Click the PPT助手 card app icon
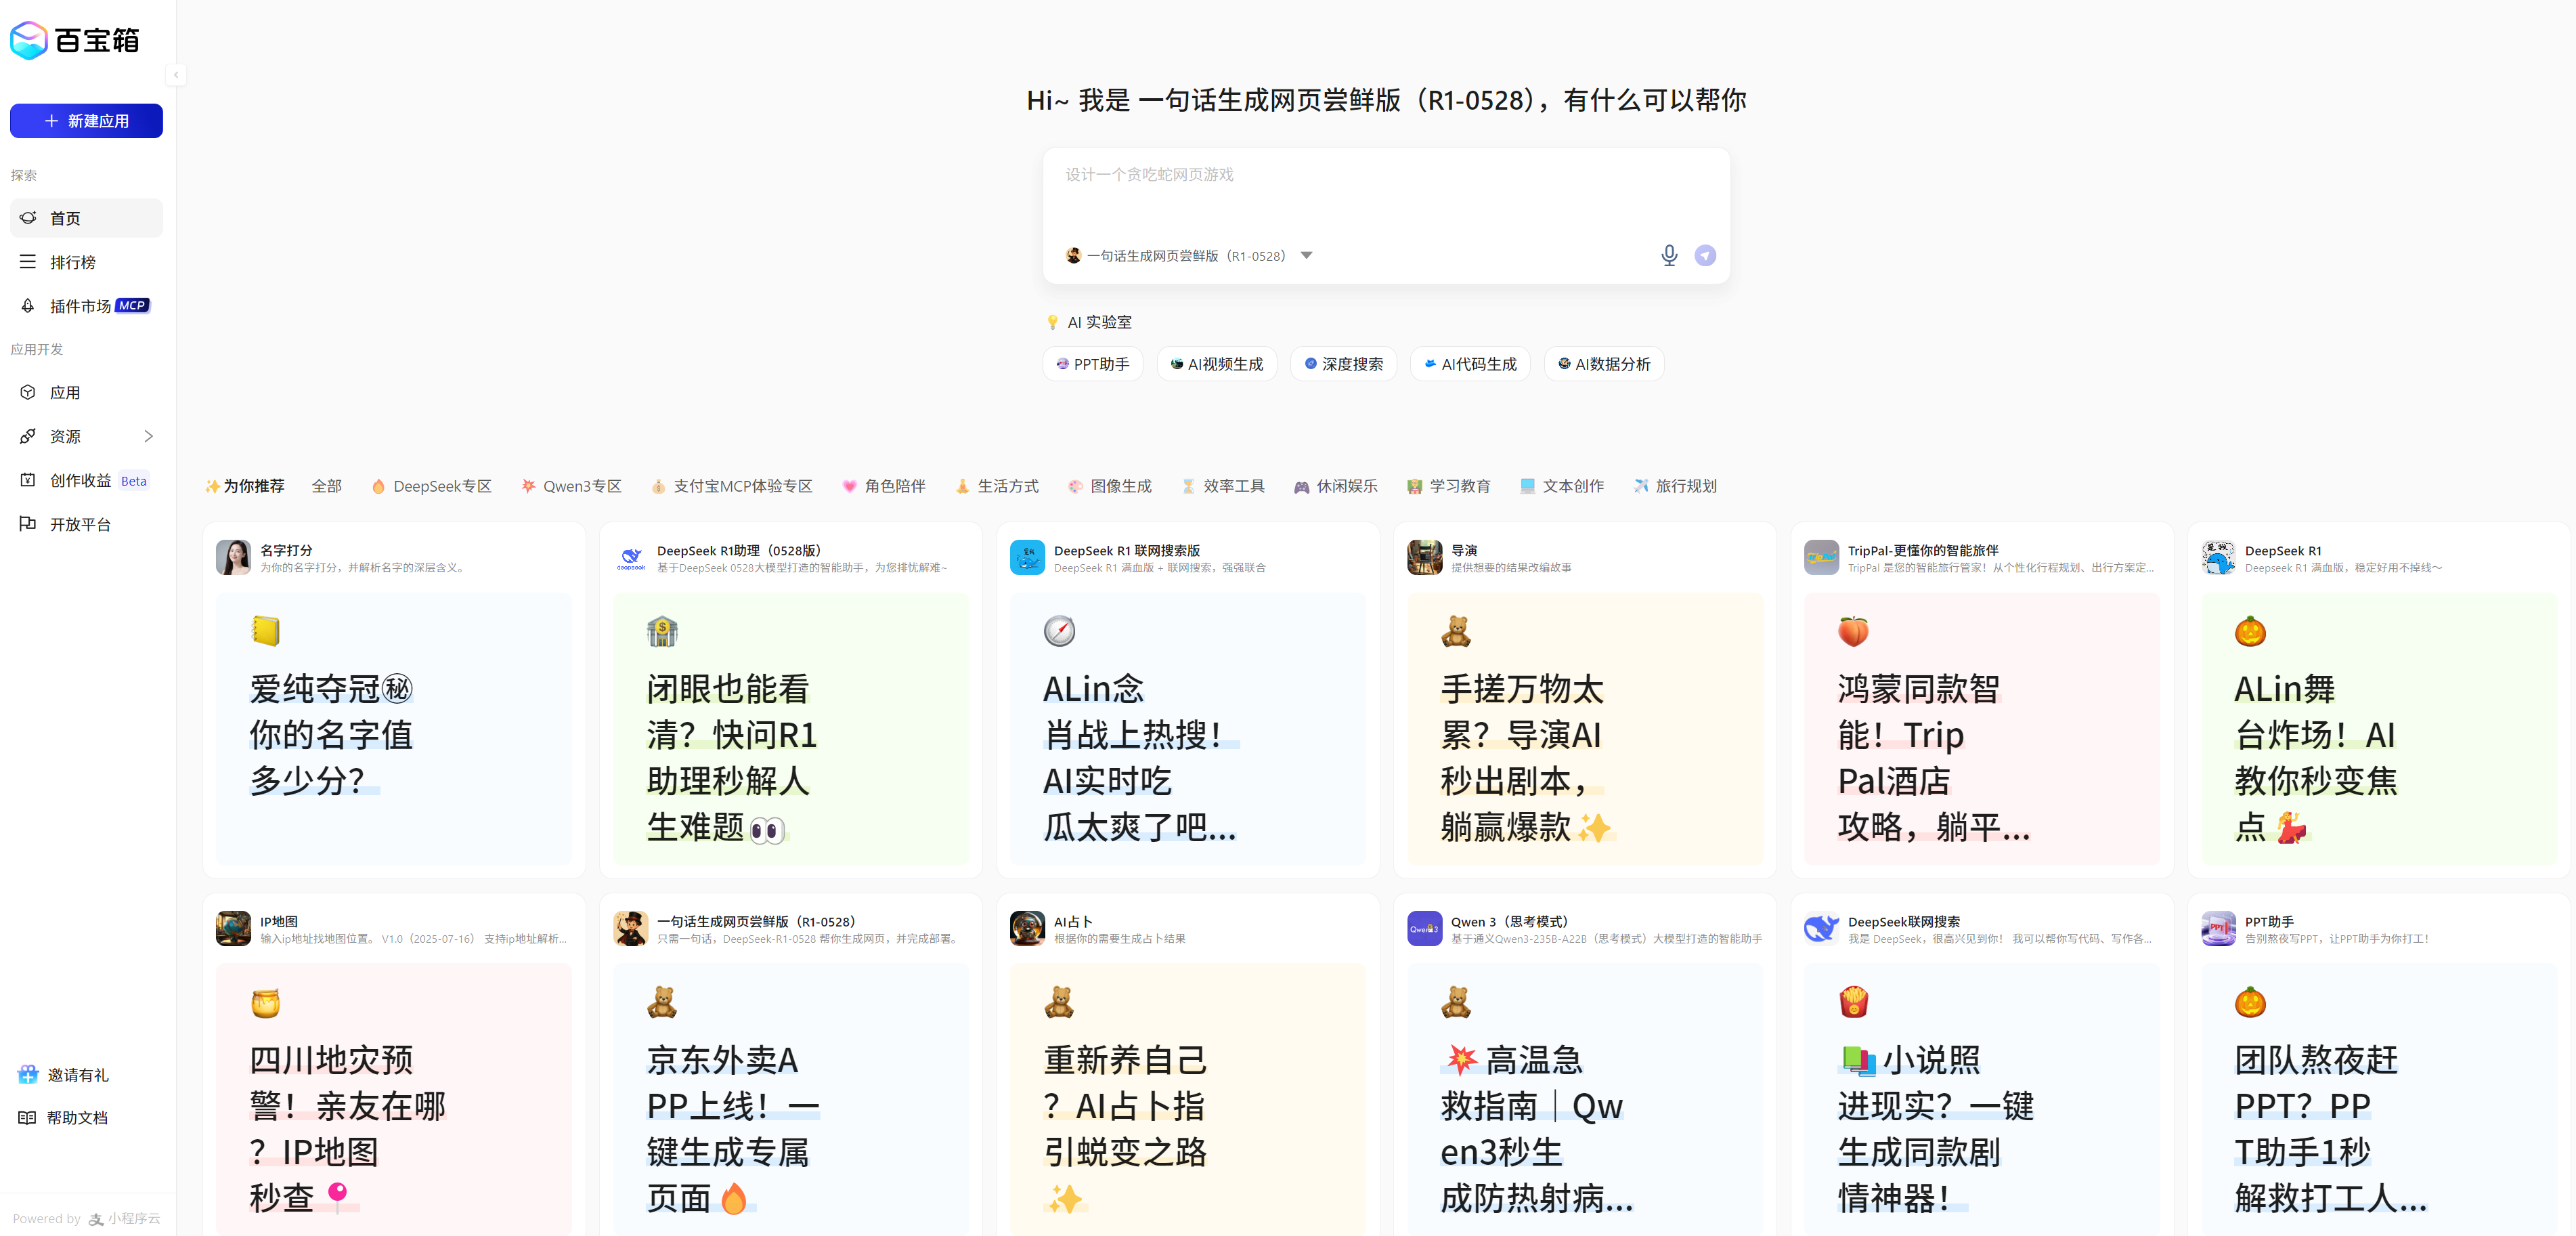This screenshot has width=2576, height=1236. 2219,929
